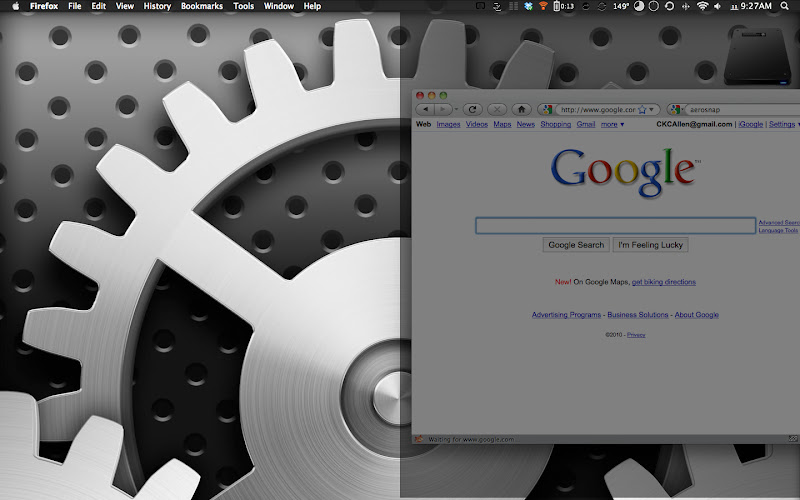This screenshot has width=800, height=500.
Task: Click the Google logo image
Action: (x=626, y=172)
